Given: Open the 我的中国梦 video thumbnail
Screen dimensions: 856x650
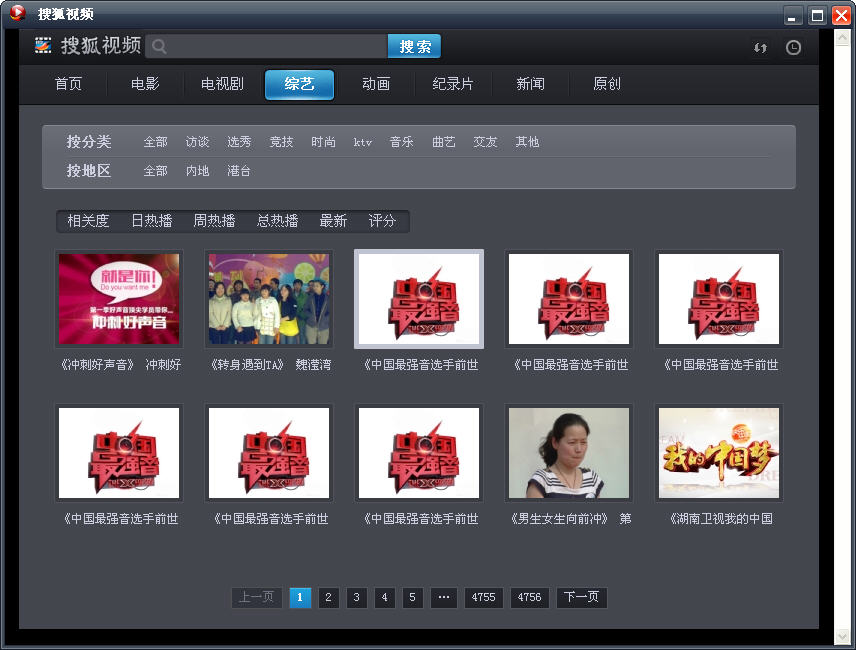Looking at the screenshot, I should click(719, 453).
